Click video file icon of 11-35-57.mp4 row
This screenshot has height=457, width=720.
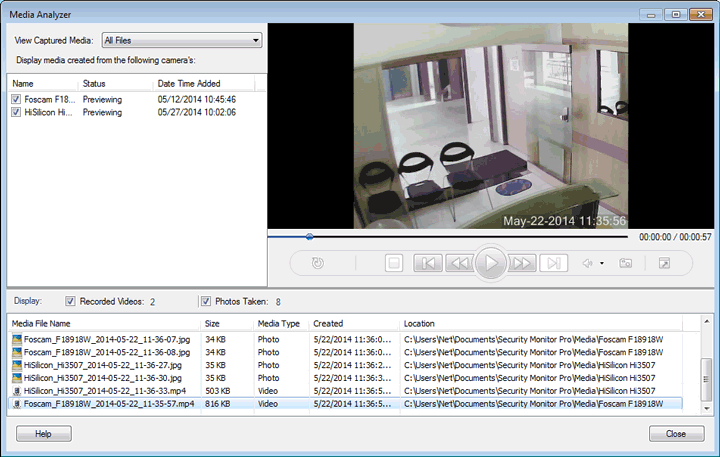pos(17,404)
